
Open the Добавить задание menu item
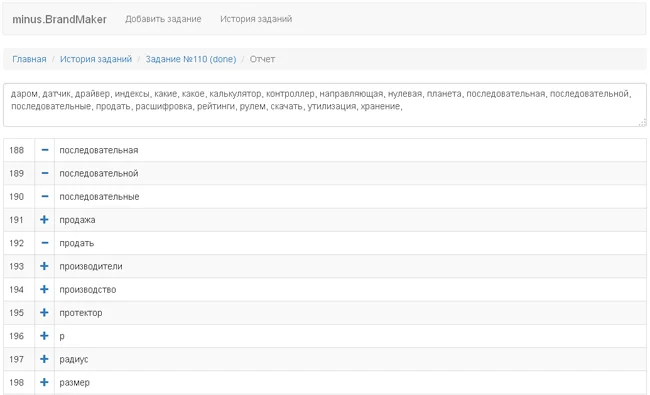[x=163, y=19]
